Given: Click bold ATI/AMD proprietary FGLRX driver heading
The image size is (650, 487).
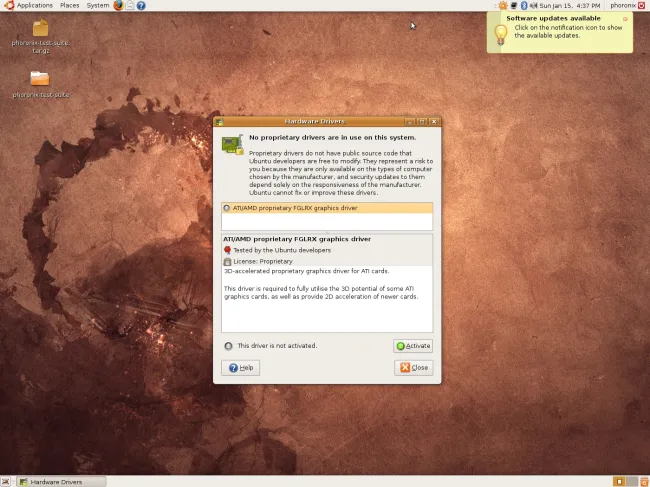Looking at the screenshot, I should (x=297, y=239).
